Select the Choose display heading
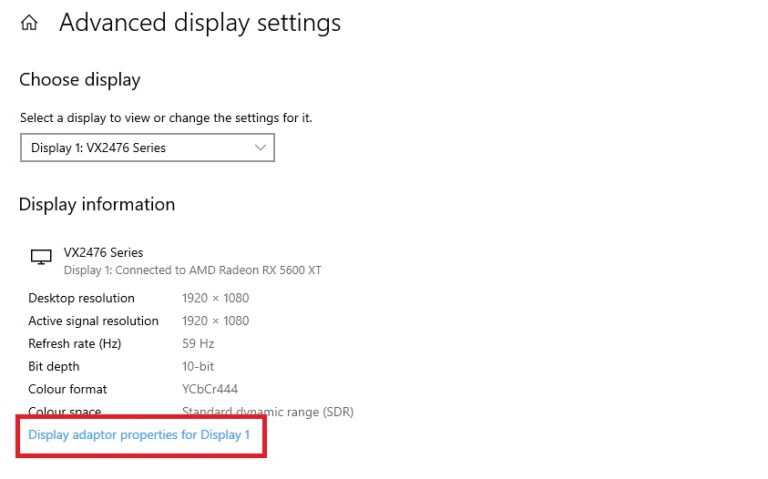The width and height of the screenshot is (768, 479). coord(80,80)
